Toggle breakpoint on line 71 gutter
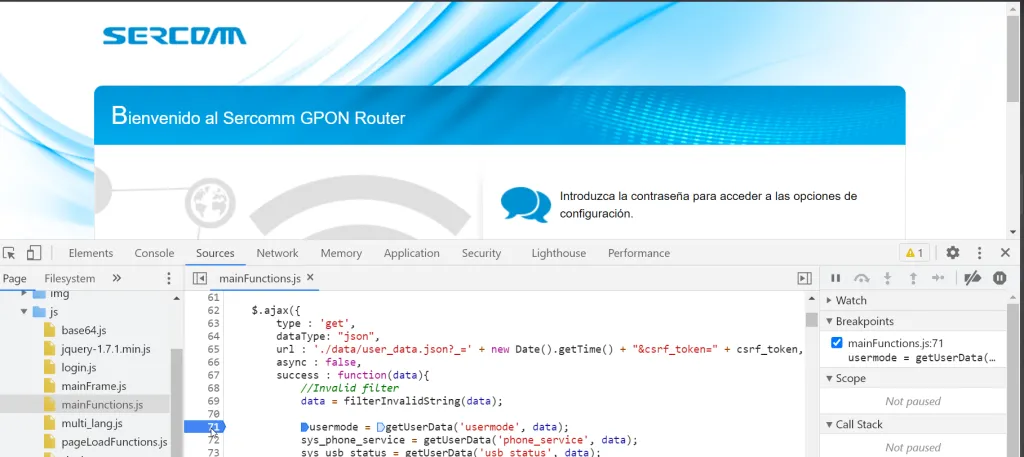This screenshot has width=1024, height=457. [x=204, y=427]
